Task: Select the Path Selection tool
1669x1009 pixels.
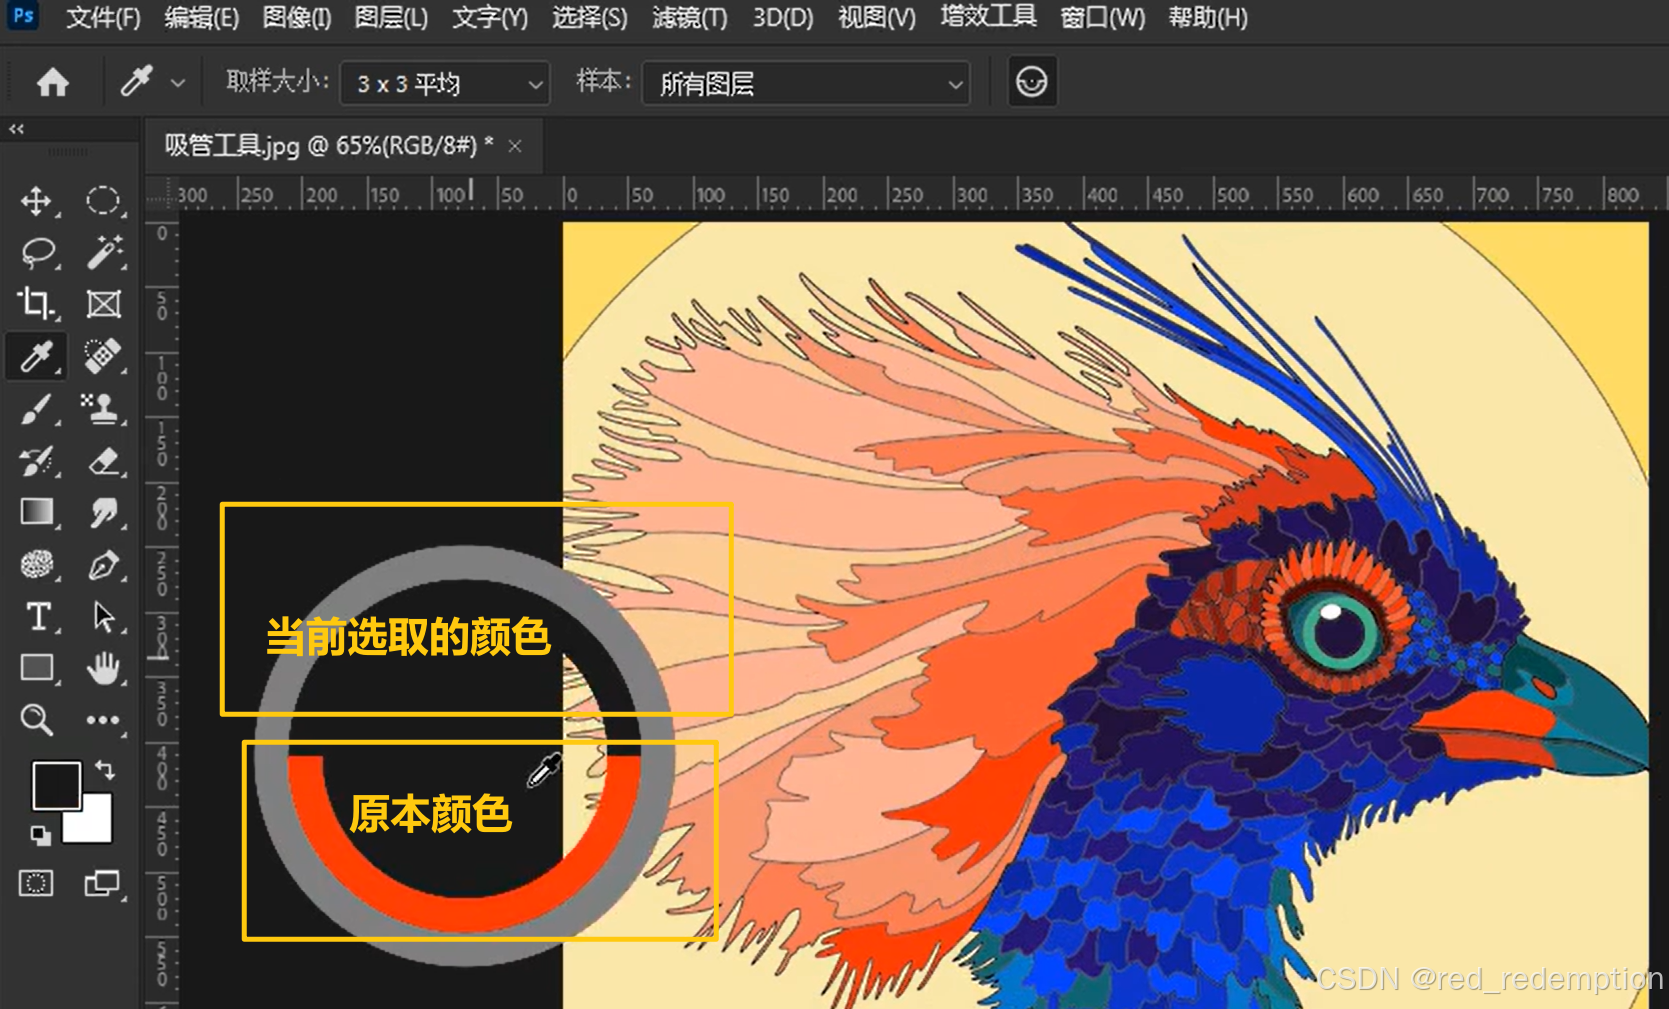Action: (x=103, y=616)
